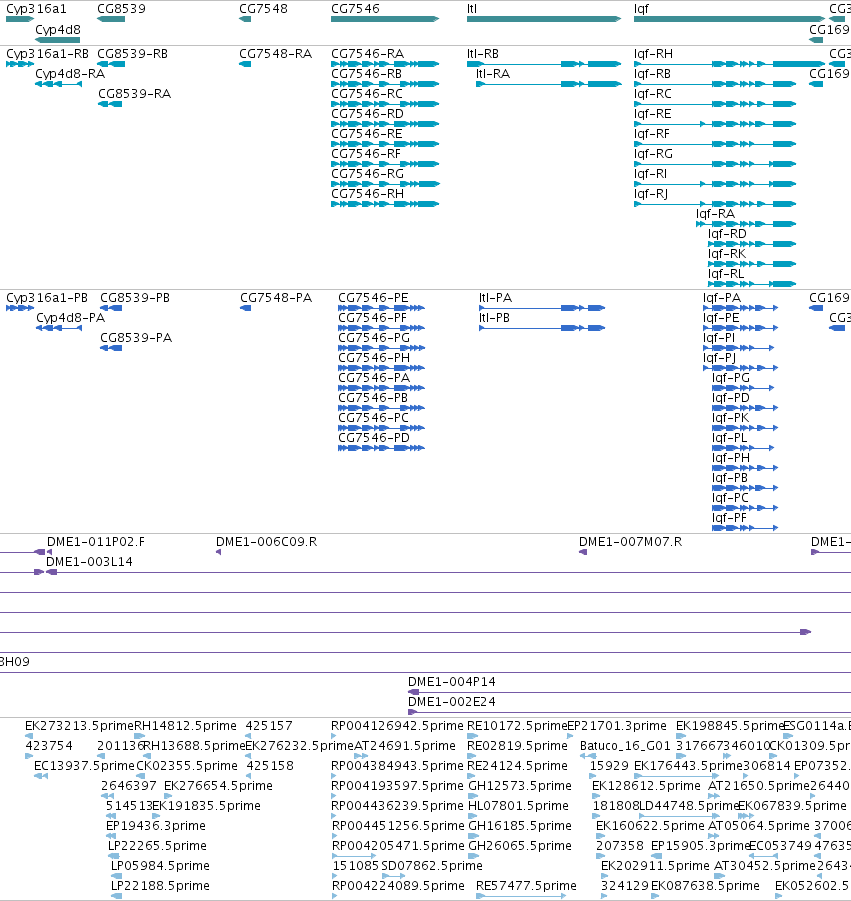The height and width of the screenshot is (901, 851).
Task: Click the lqf-RA transcript label
Action: (715, 214)
